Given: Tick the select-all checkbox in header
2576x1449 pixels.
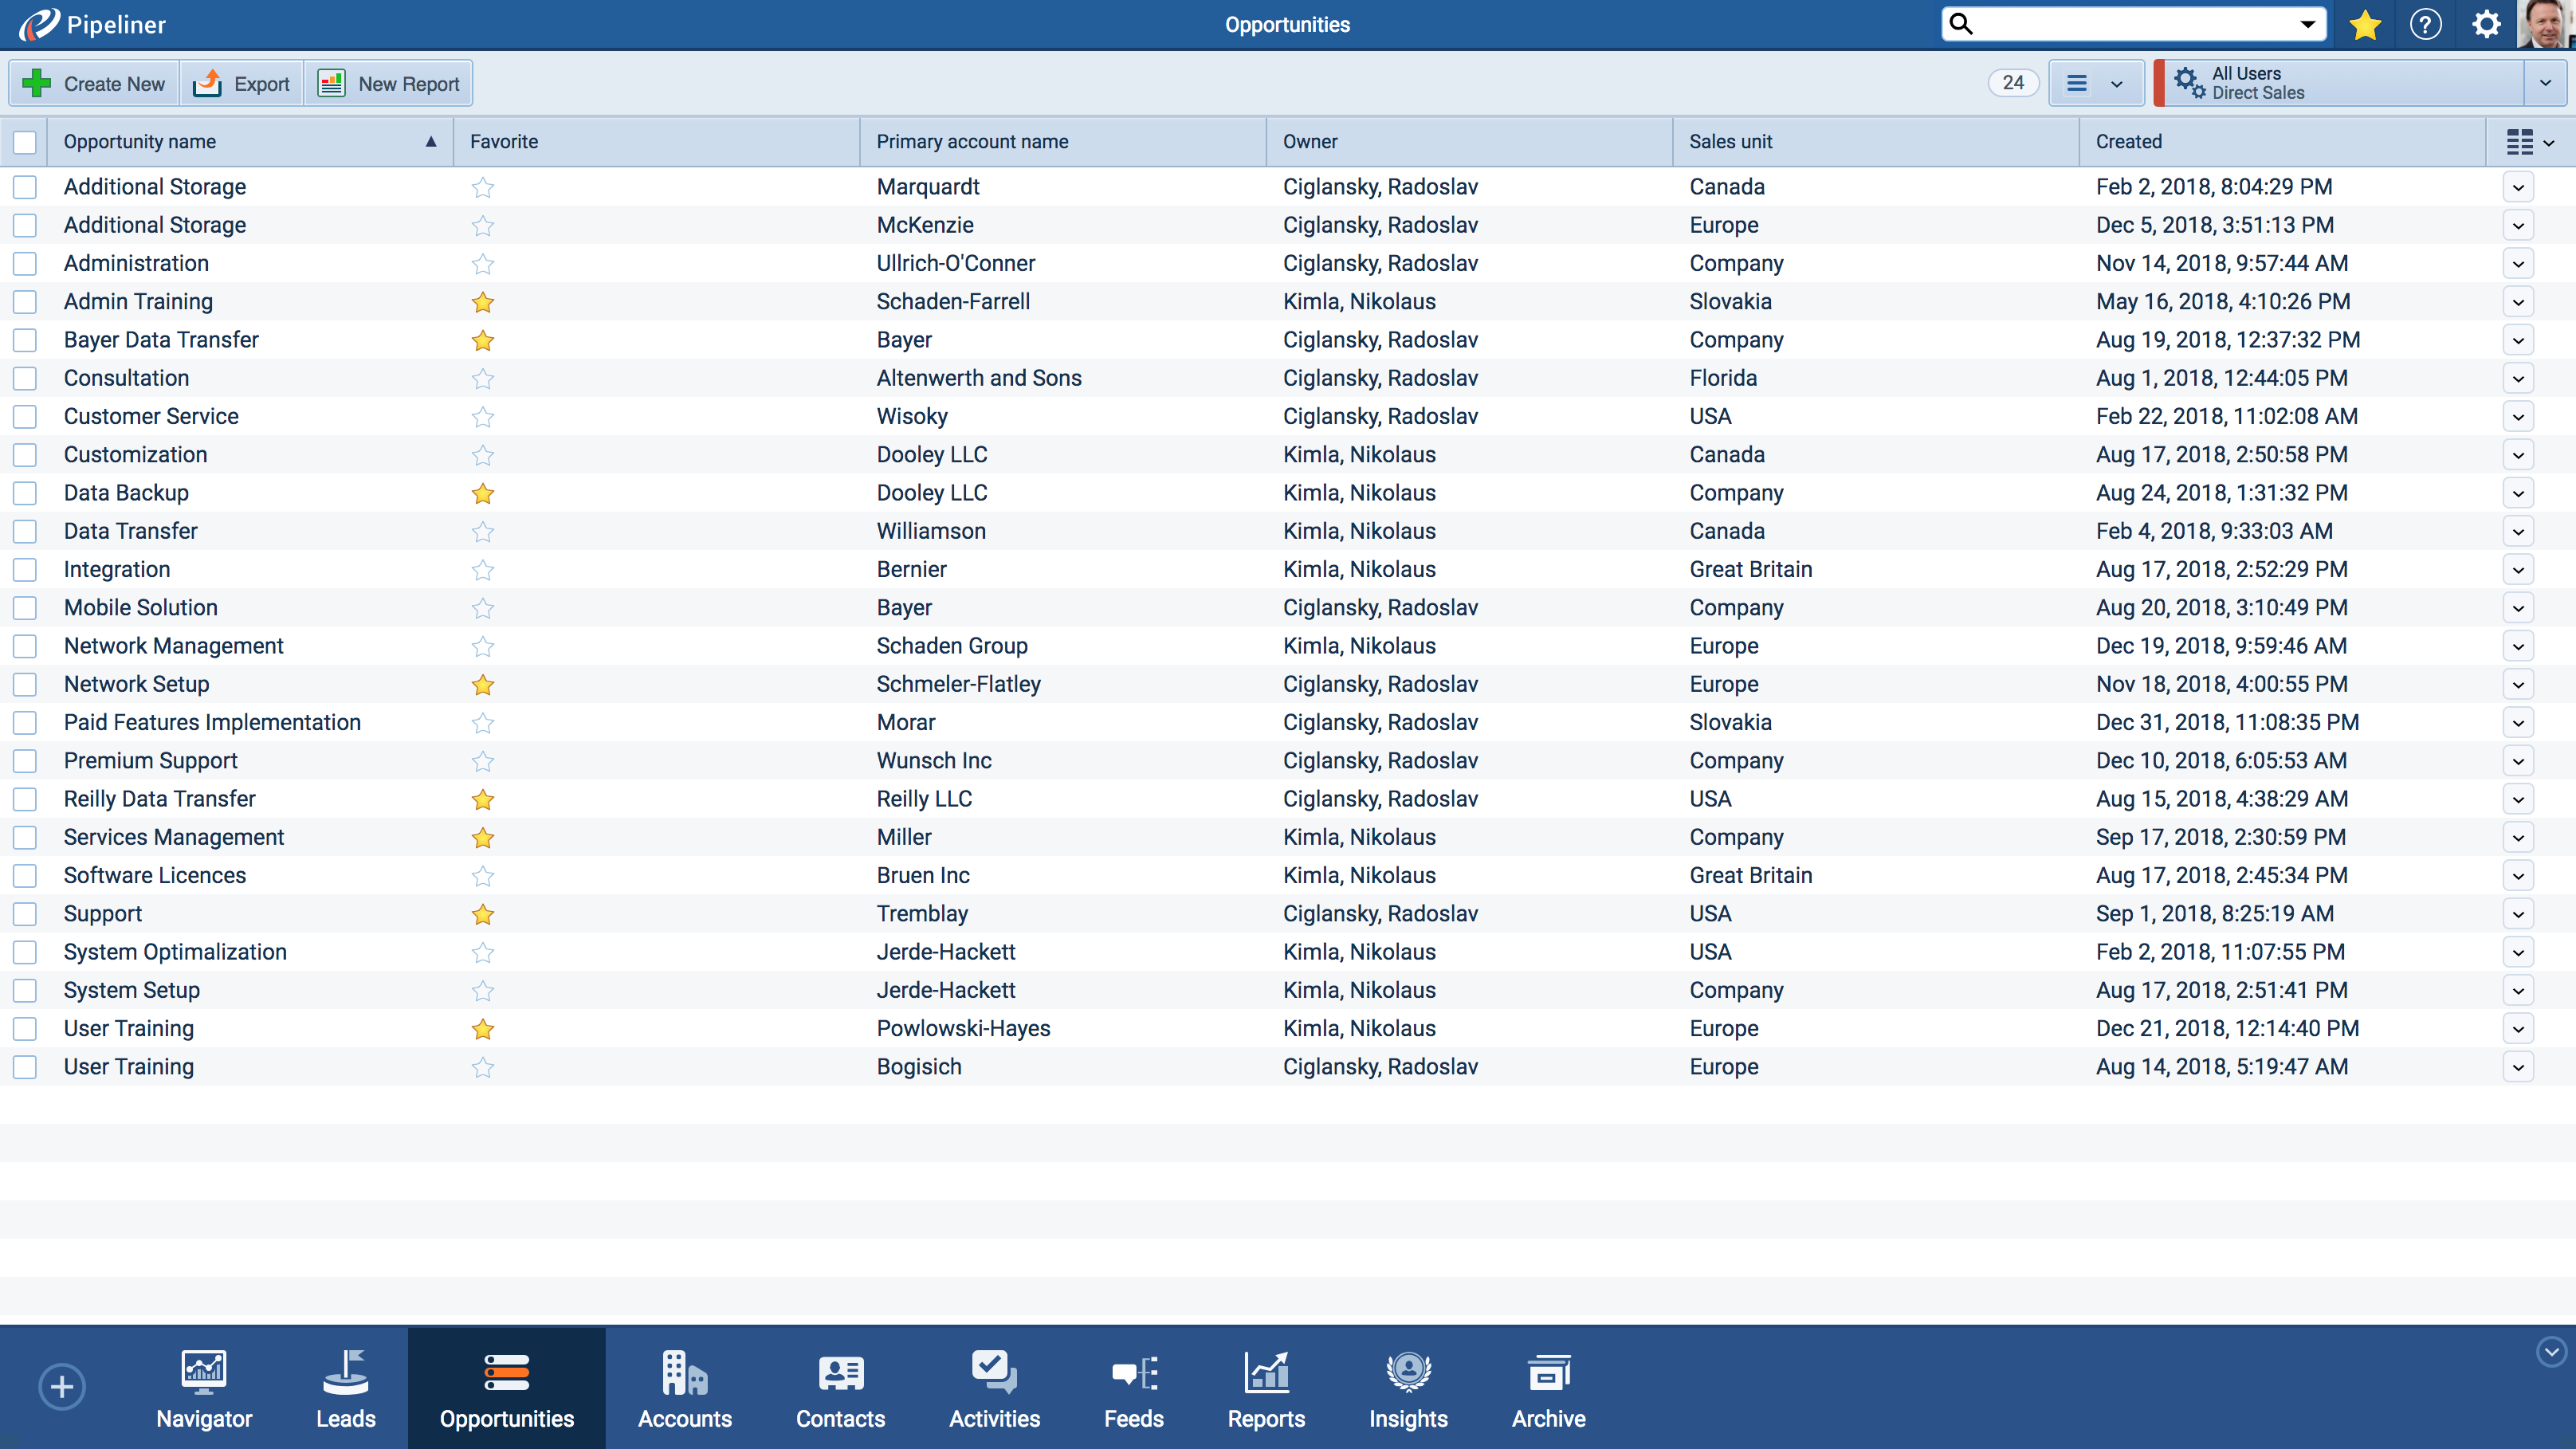Looking at the screenshot, I should pos(25,142).
